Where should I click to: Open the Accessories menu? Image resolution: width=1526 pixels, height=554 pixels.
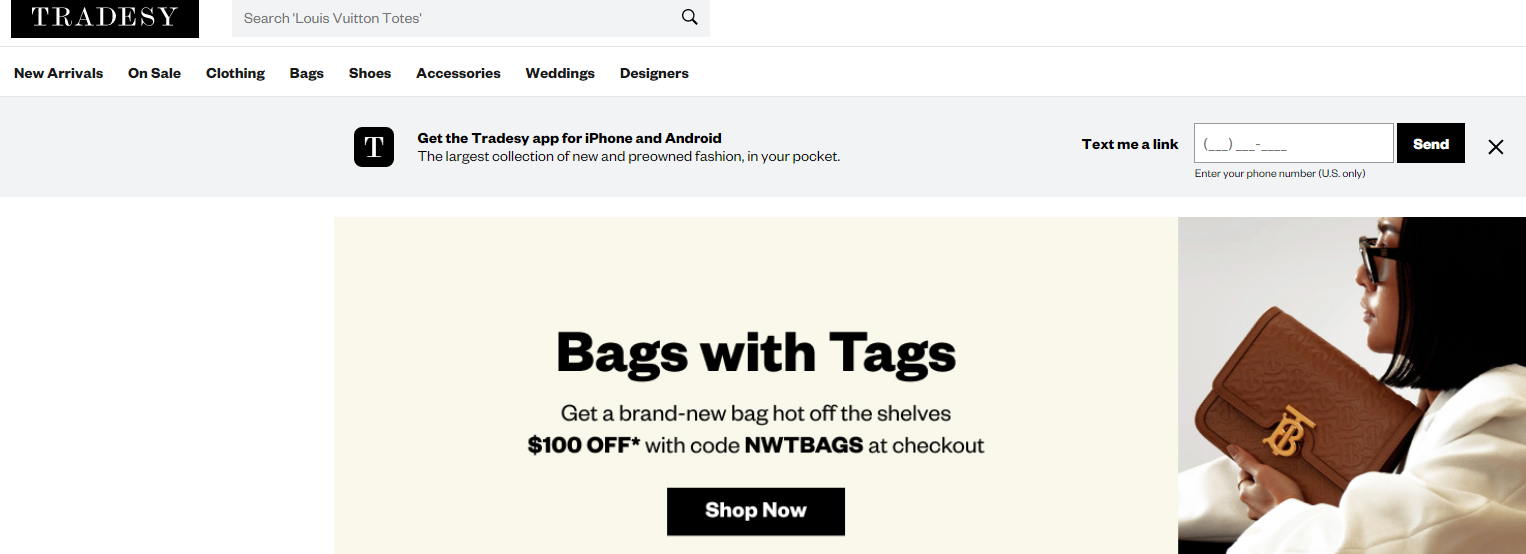458,73
